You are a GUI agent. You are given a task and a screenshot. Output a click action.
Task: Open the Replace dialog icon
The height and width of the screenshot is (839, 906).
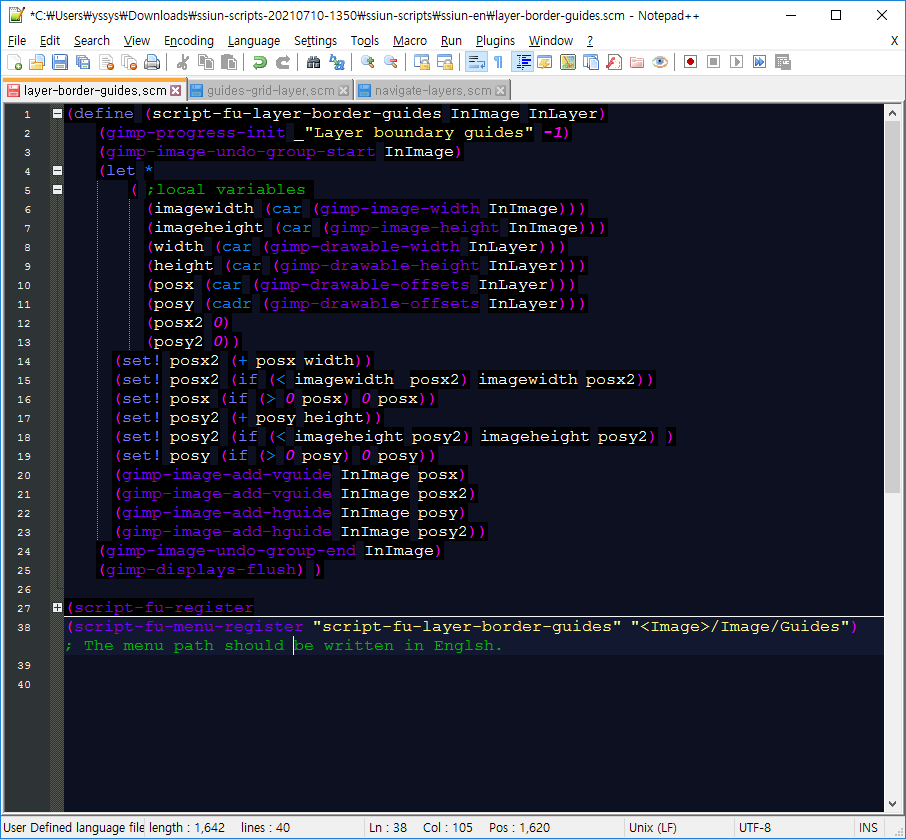click(x=336, y=62)
